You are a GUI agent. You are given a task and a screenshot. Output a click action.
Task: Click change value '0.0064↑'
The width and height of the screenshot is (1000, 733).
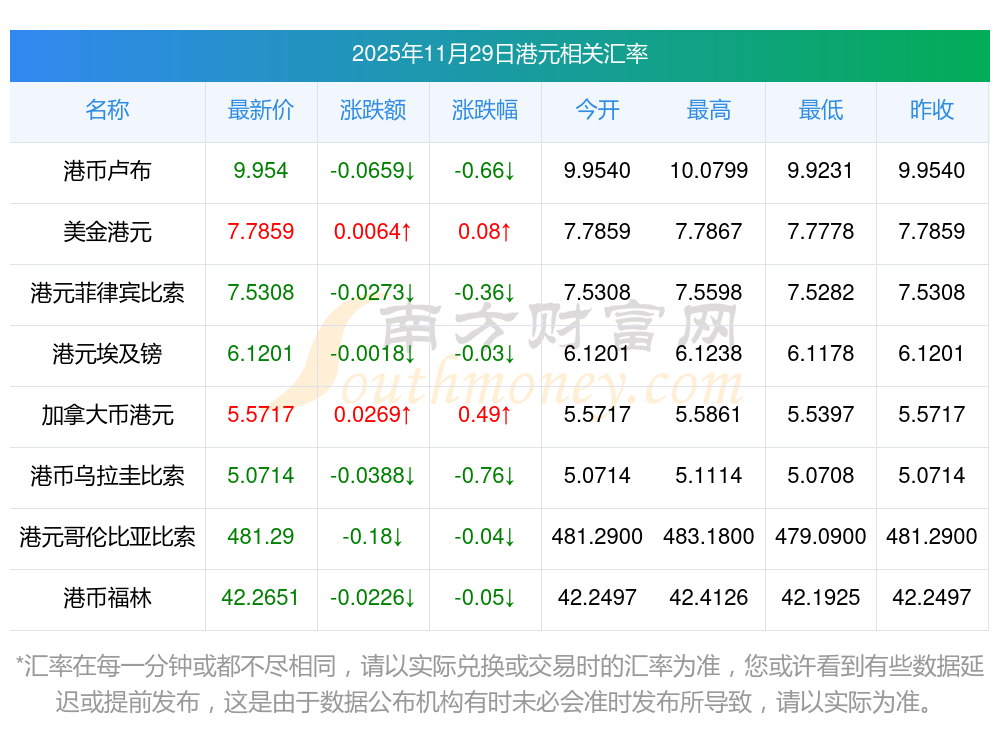(x=372, y=232)
